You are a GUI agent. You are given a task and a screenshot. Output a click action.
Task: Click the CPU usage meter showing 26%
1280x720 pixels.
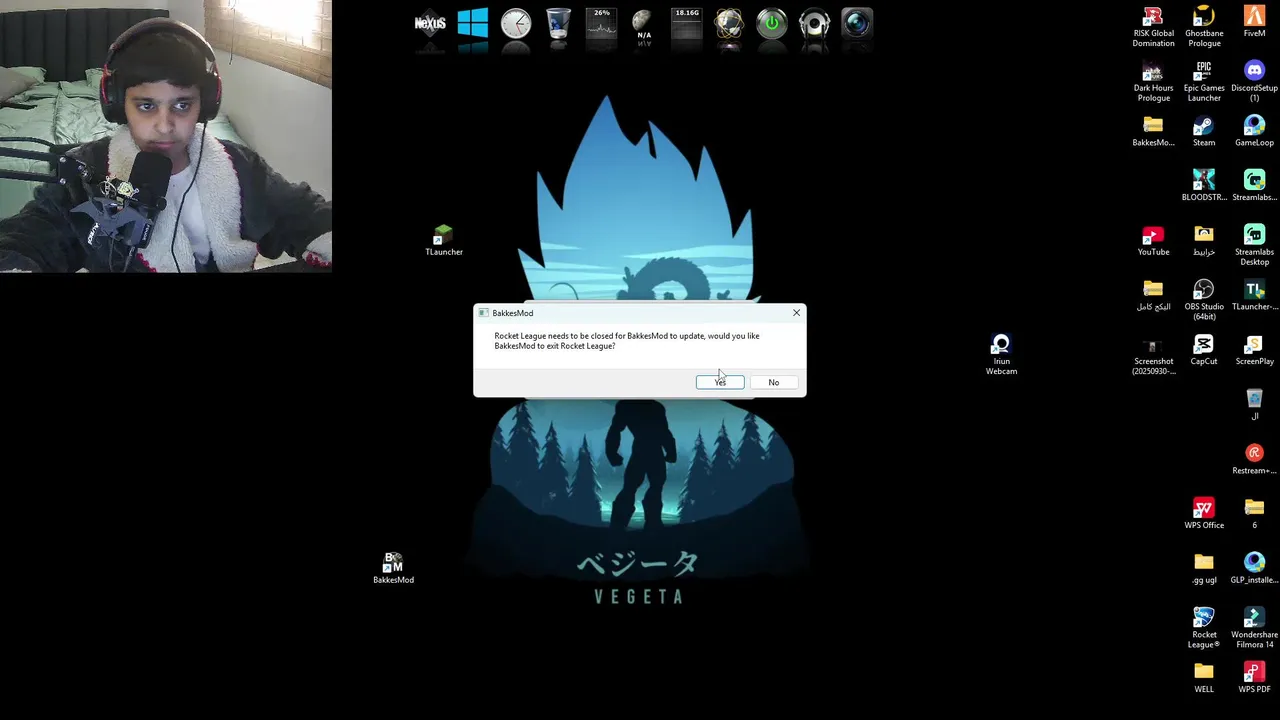601,24
